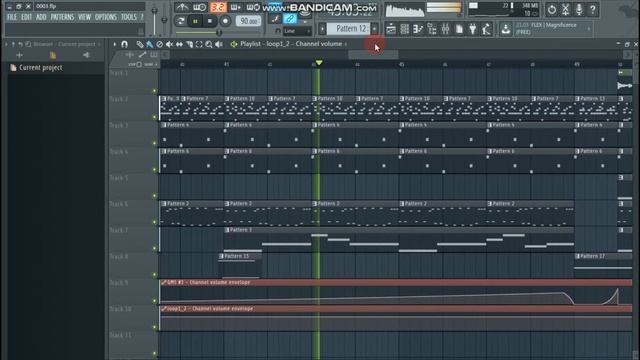The image size is (640, 360).
Task: Click the output oscilloscope display
Action: [404, 9]
